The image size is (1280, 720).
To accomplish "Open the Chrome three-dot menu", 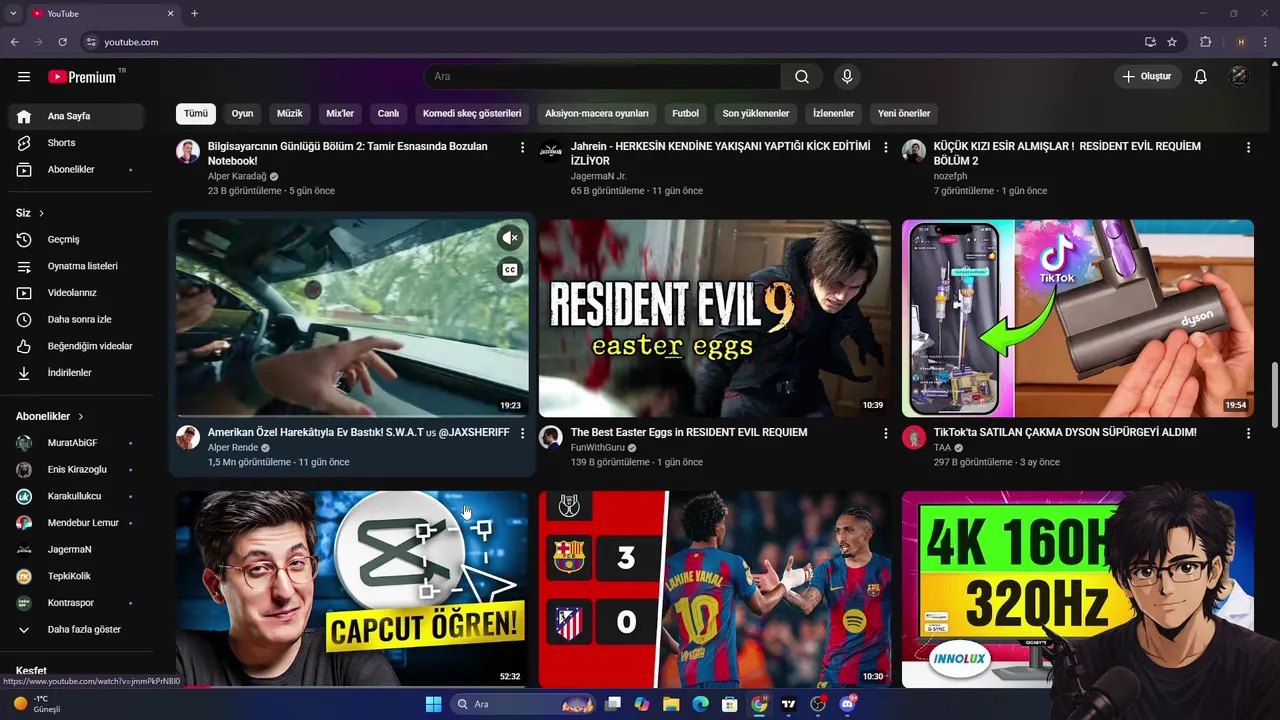I will (1265, 42).
